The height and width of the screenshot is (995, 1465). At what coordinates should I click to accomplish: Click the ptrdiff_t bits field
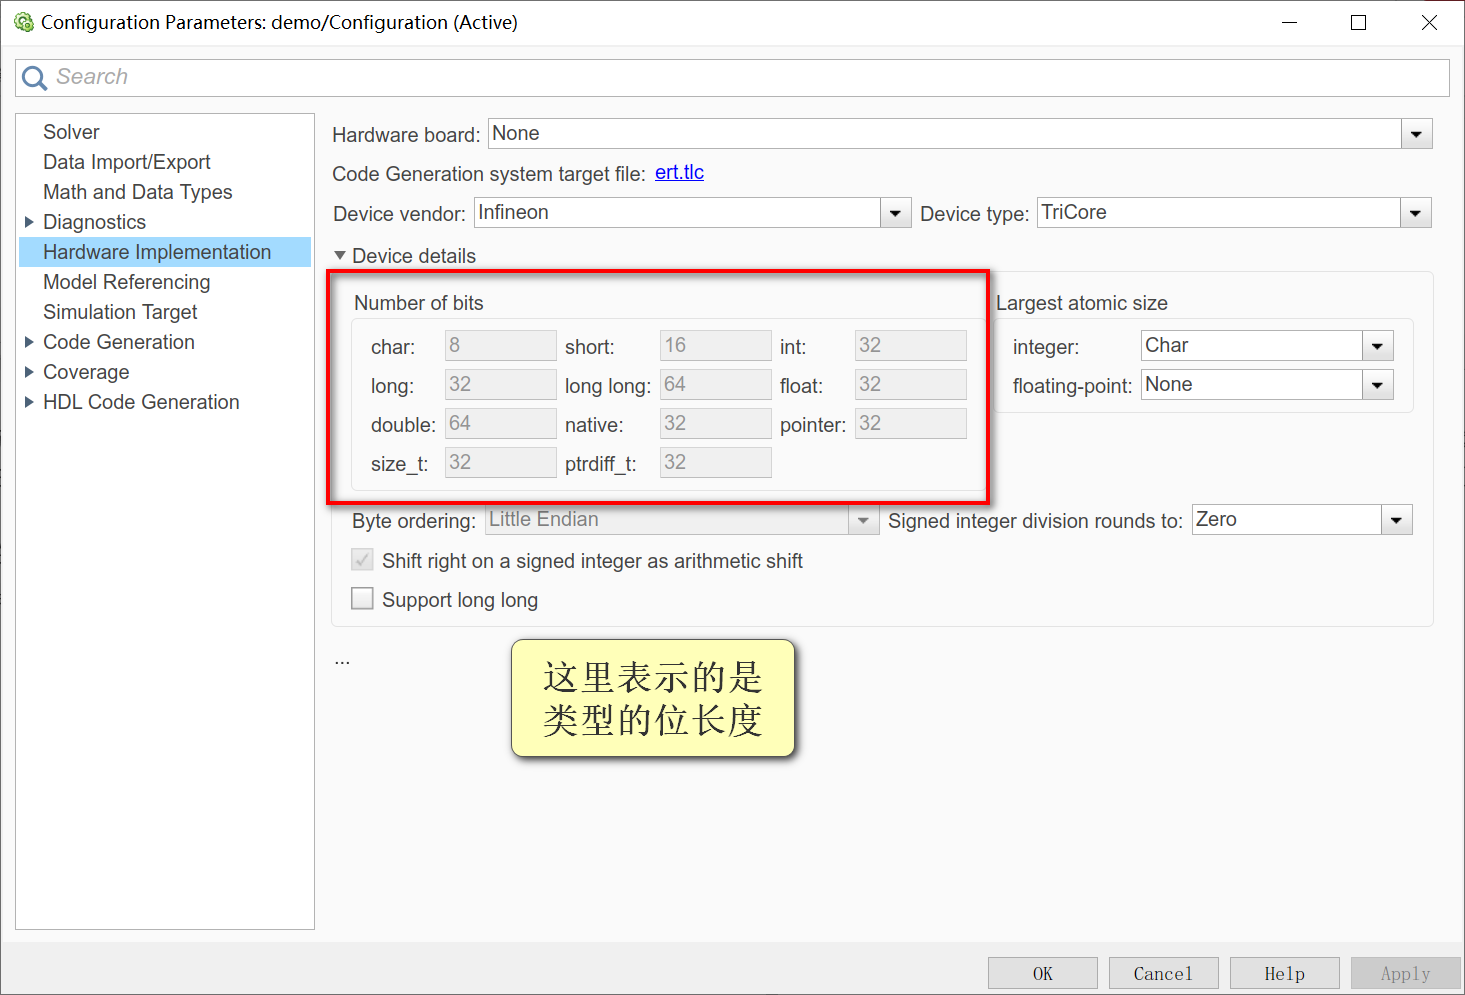tap(715, 462)
